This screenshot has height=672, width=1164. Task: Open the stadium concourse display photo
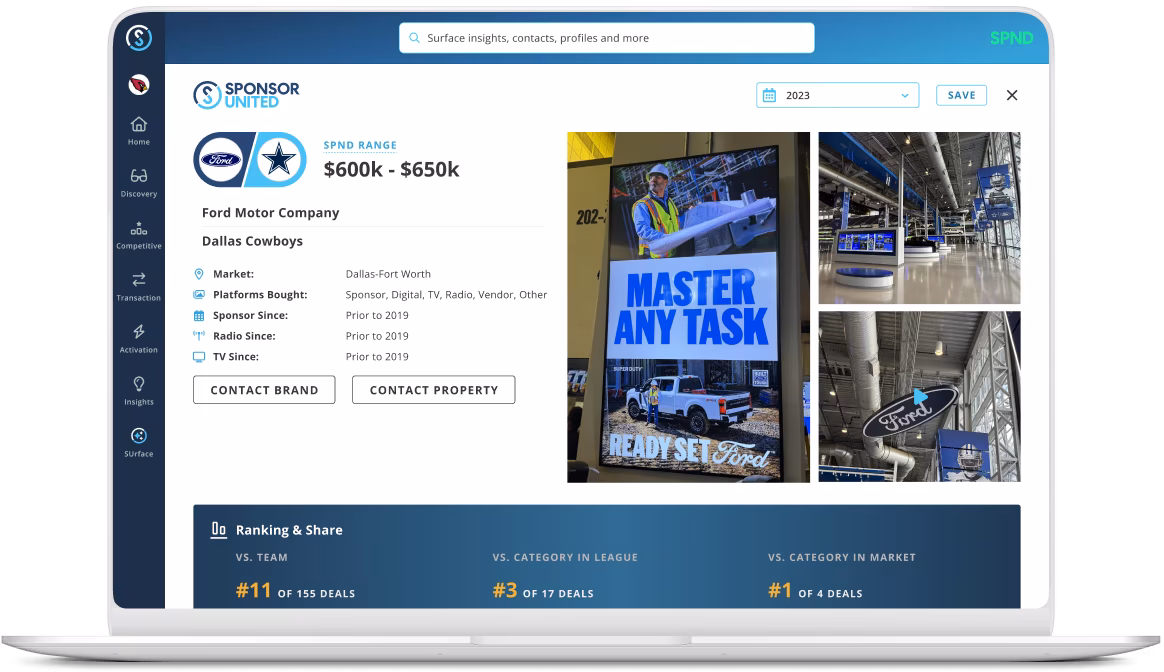919,218
